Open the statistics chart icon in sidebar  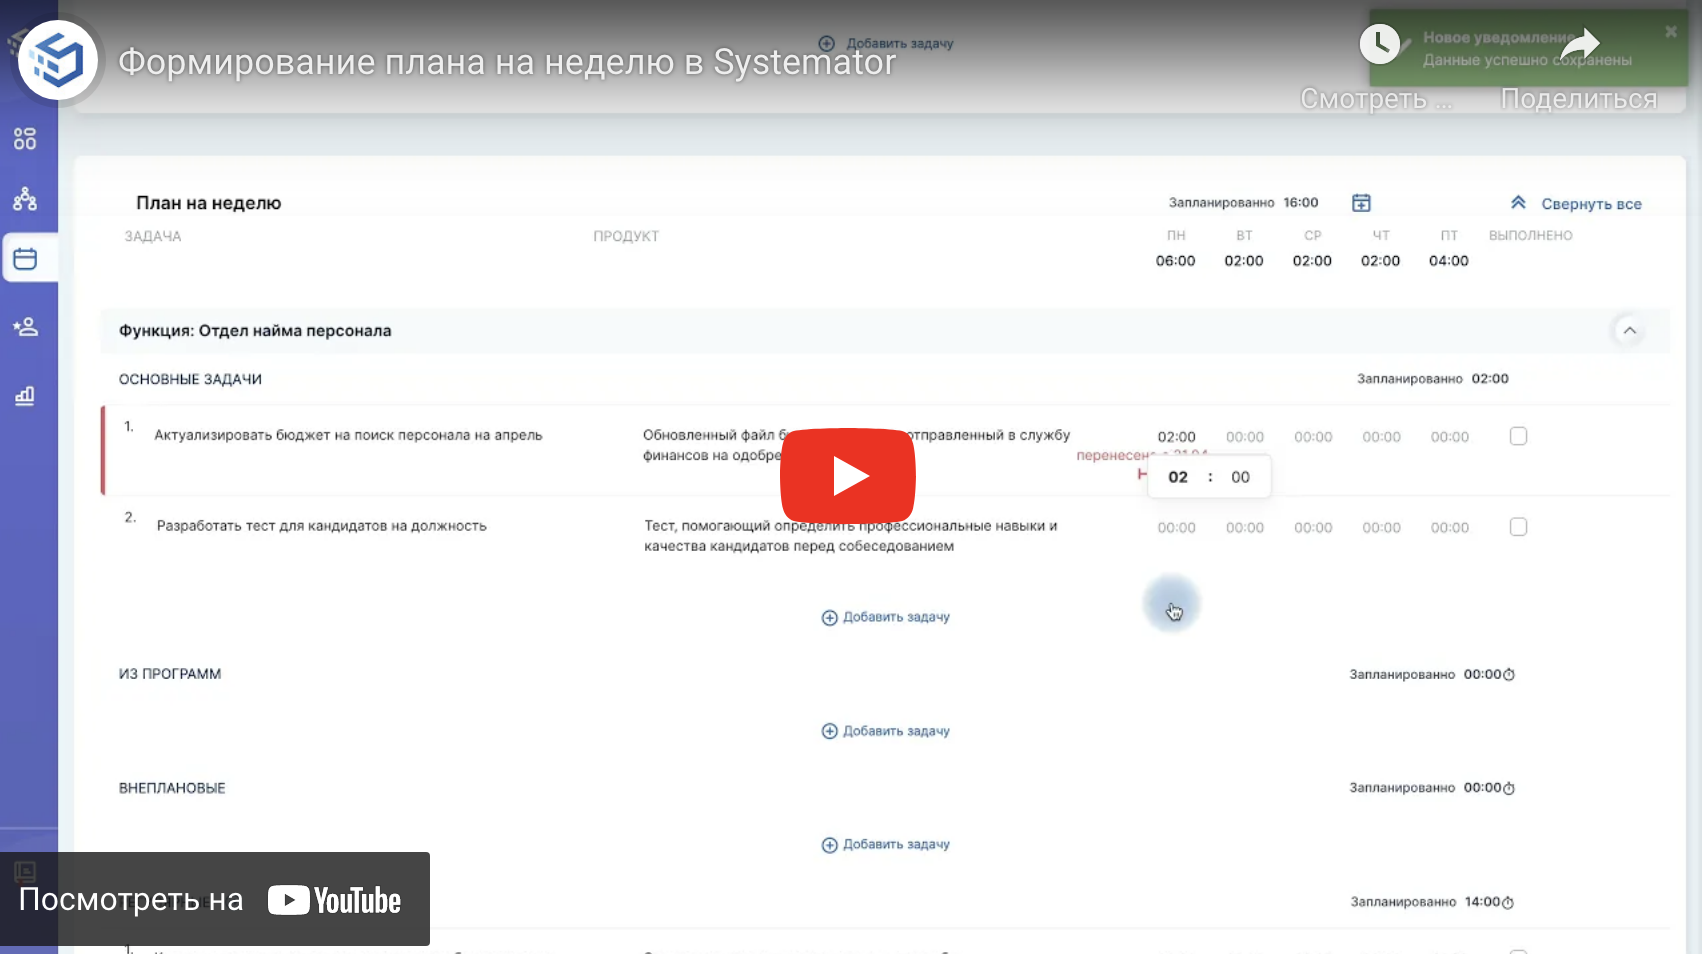(25, 396)
